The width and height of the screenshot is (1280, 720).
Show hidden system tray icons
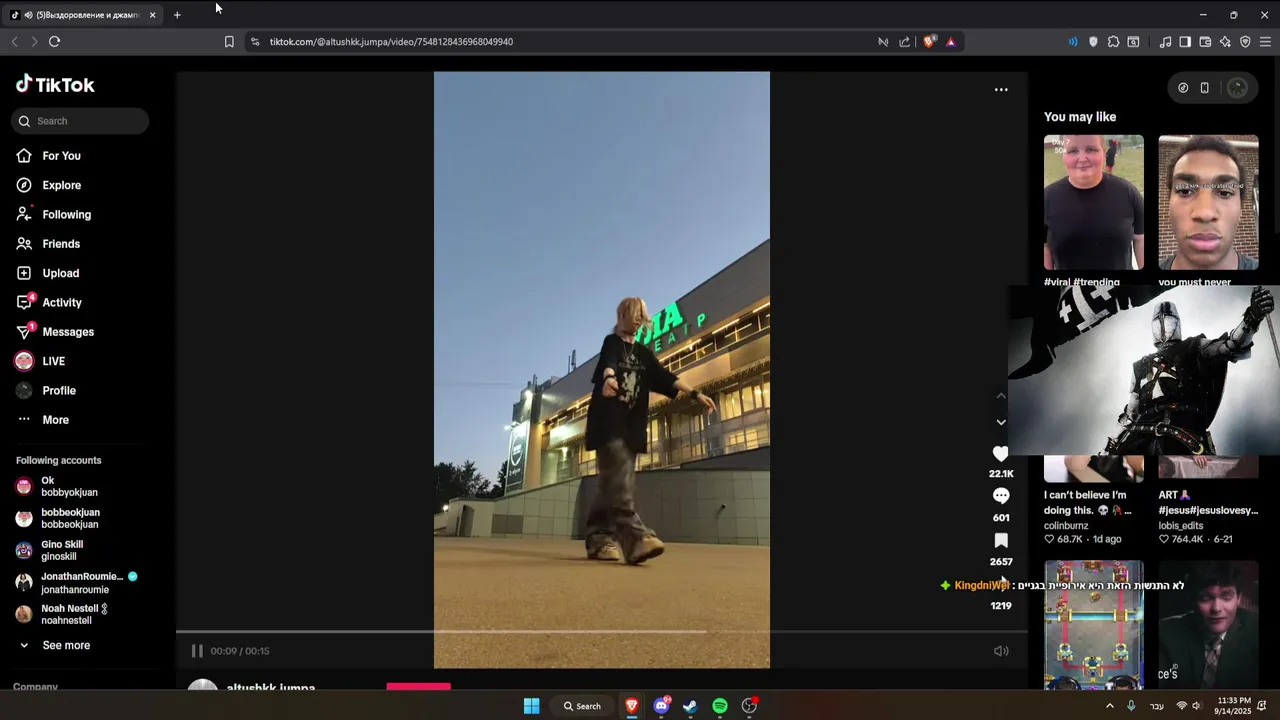[x=1109, y=706]
